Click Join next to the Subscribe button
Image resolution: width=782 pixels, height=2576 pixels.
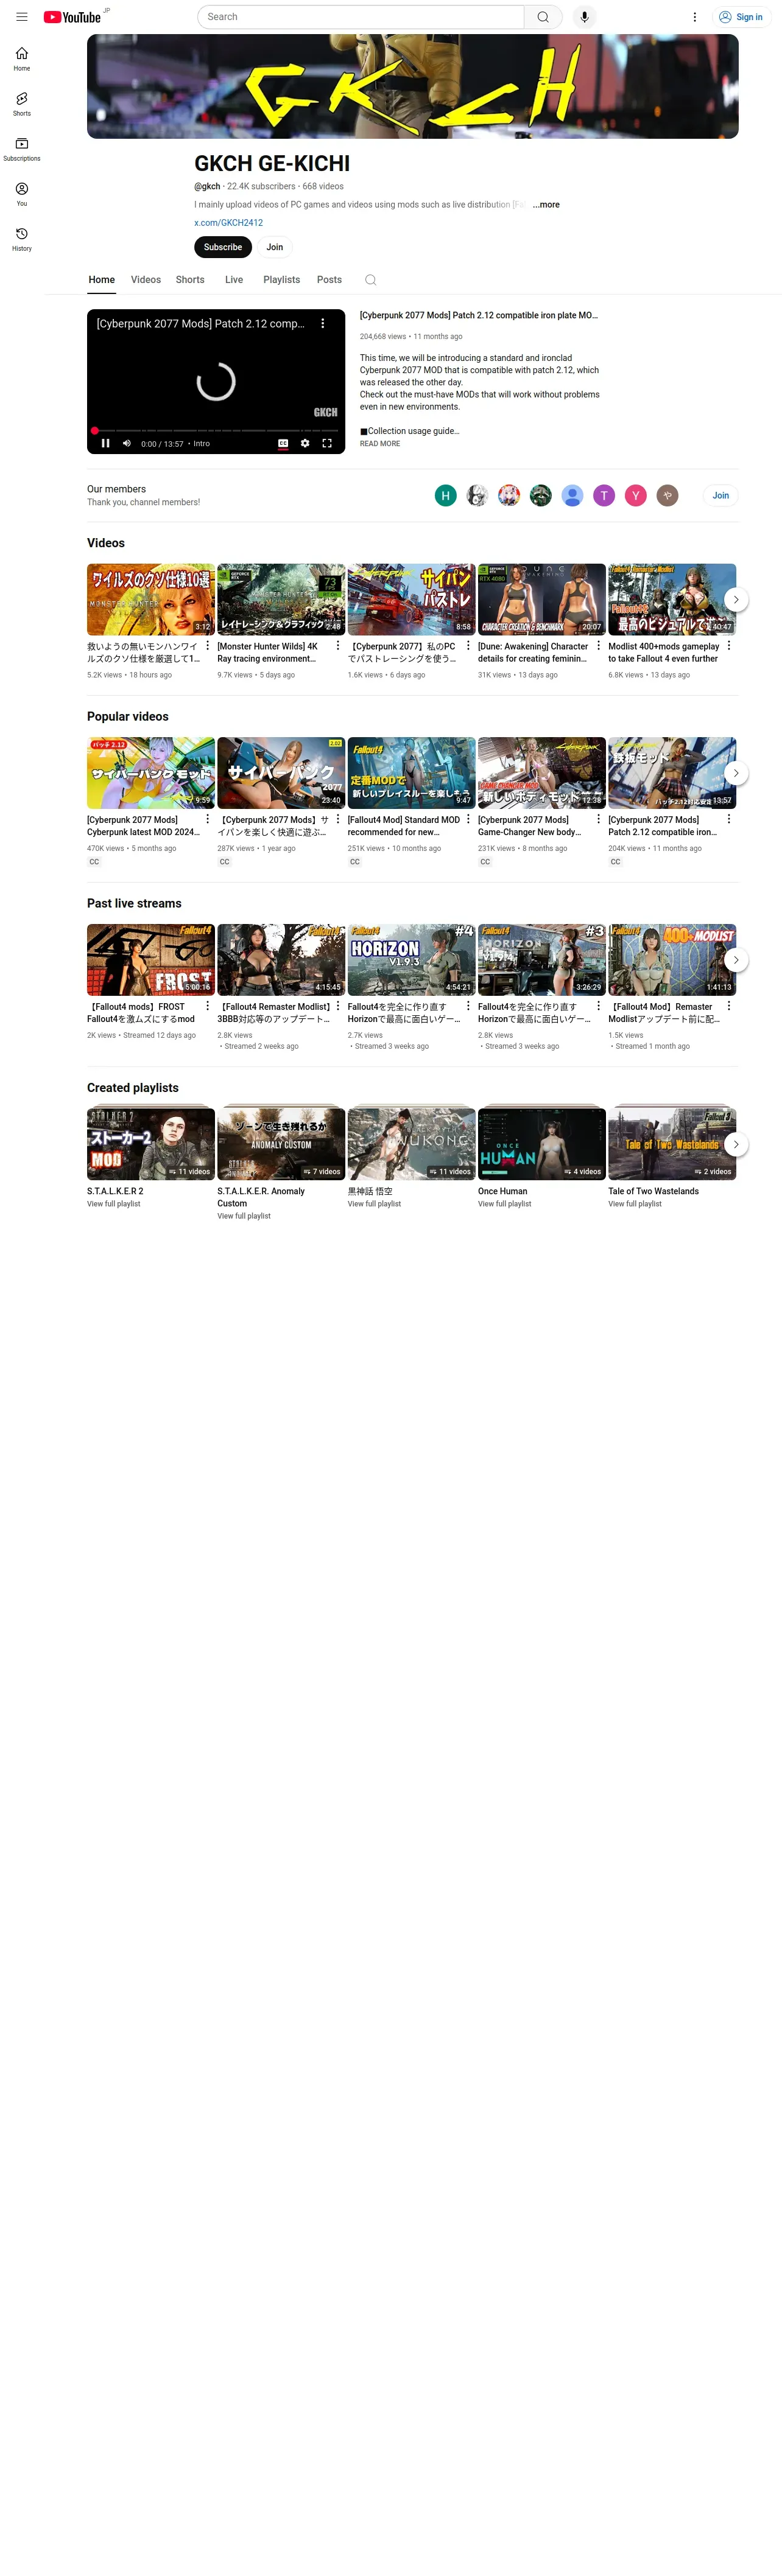(275, 247)
